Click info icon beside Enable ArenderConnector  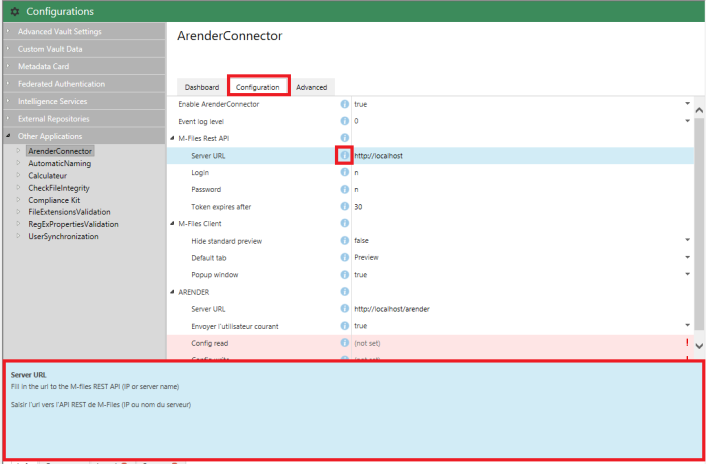point(345,104)
